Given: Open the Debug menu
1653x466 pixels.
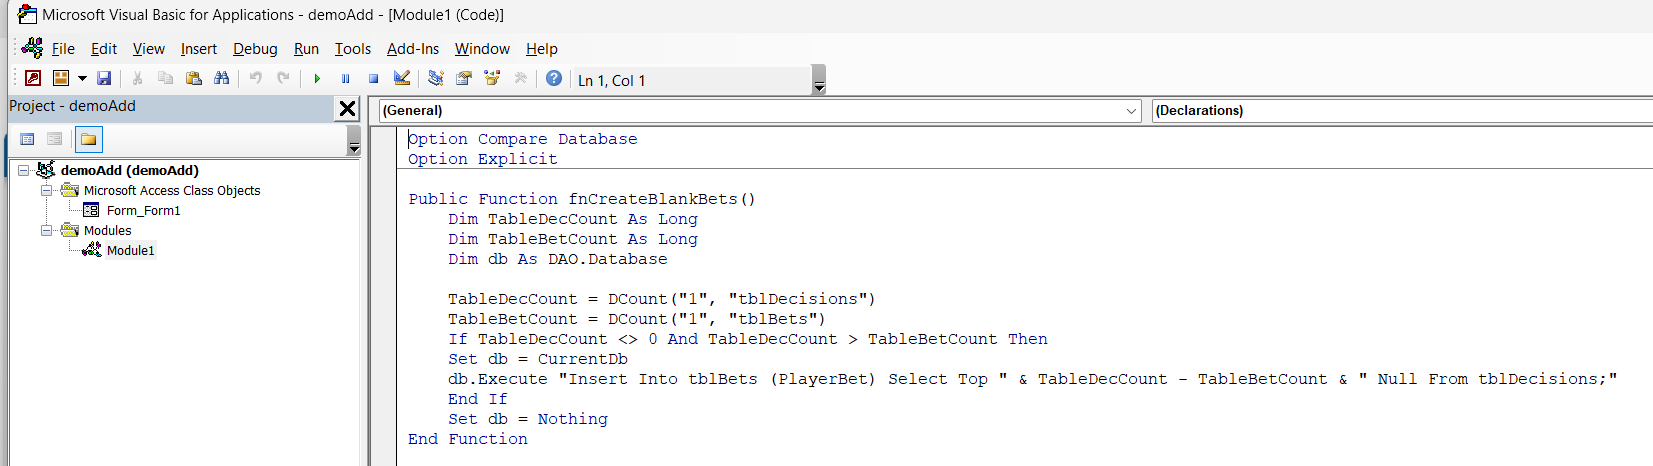Looking at the screenshot, I should tap(255, 49).
